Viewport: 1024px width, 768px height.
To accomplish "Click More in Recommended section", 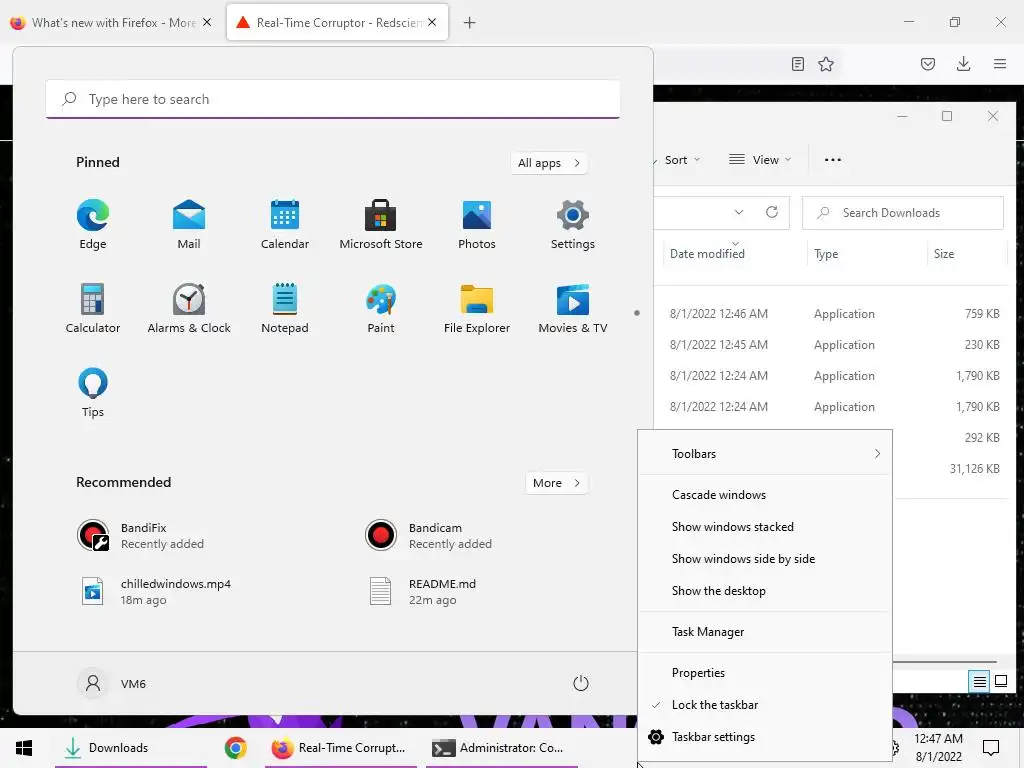I will (x=556, y=483).
